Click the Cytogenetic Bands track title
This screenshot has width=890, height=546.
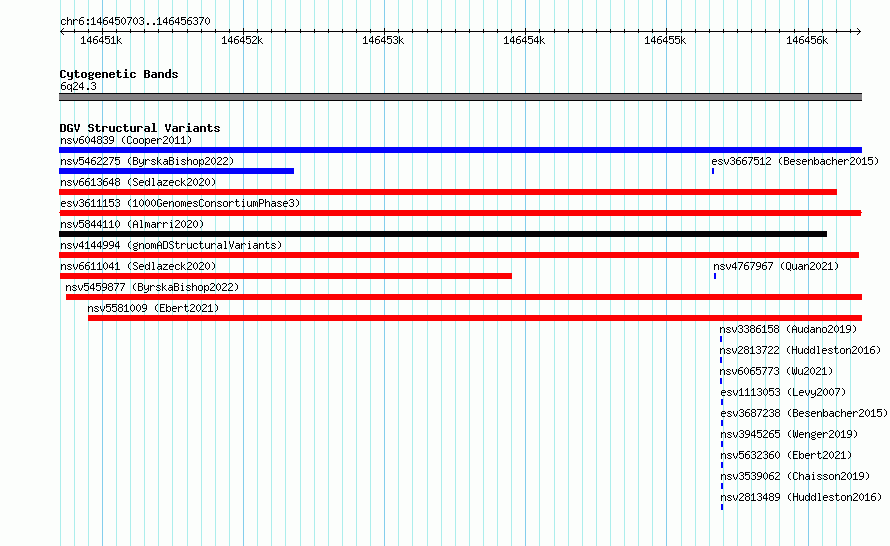(119, 74)
